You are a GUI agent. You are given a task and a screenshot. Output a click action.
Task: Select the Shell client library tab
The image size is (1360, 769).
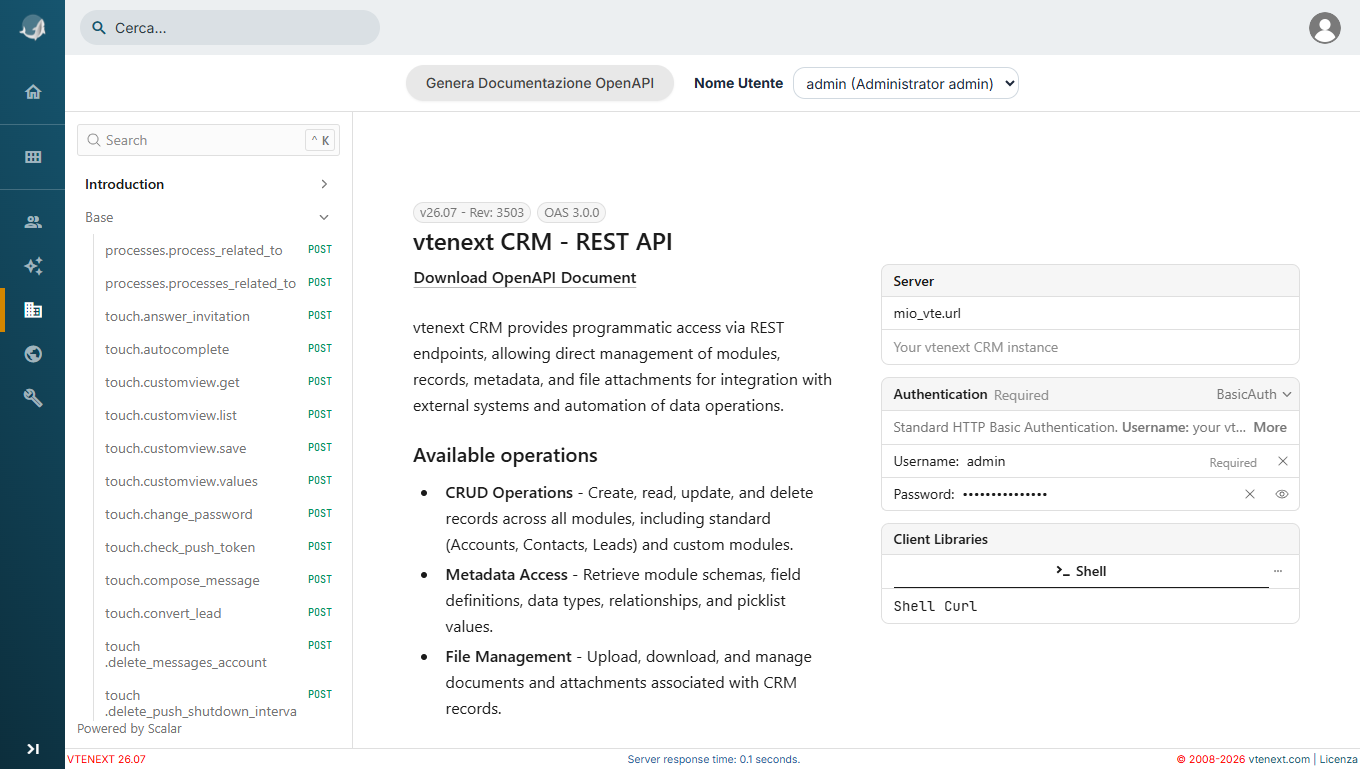(1081, 571)
